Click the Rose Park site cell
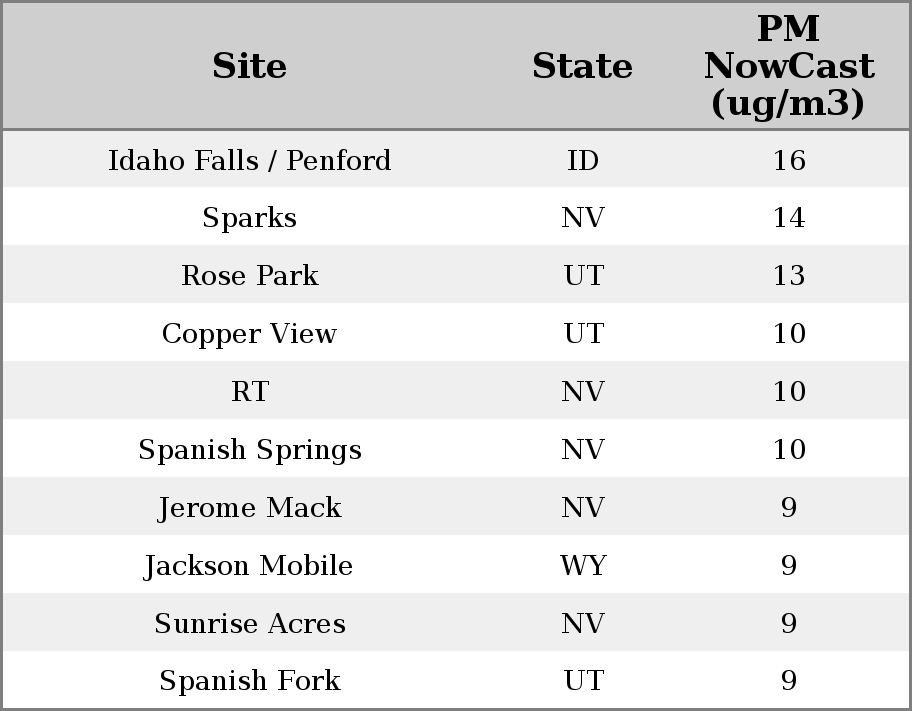This screenshot has width=912, height=711. coord(249,276)
